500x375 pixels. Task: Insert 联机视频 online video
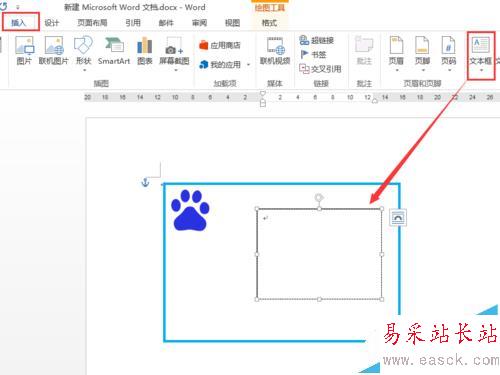[275, 50]
